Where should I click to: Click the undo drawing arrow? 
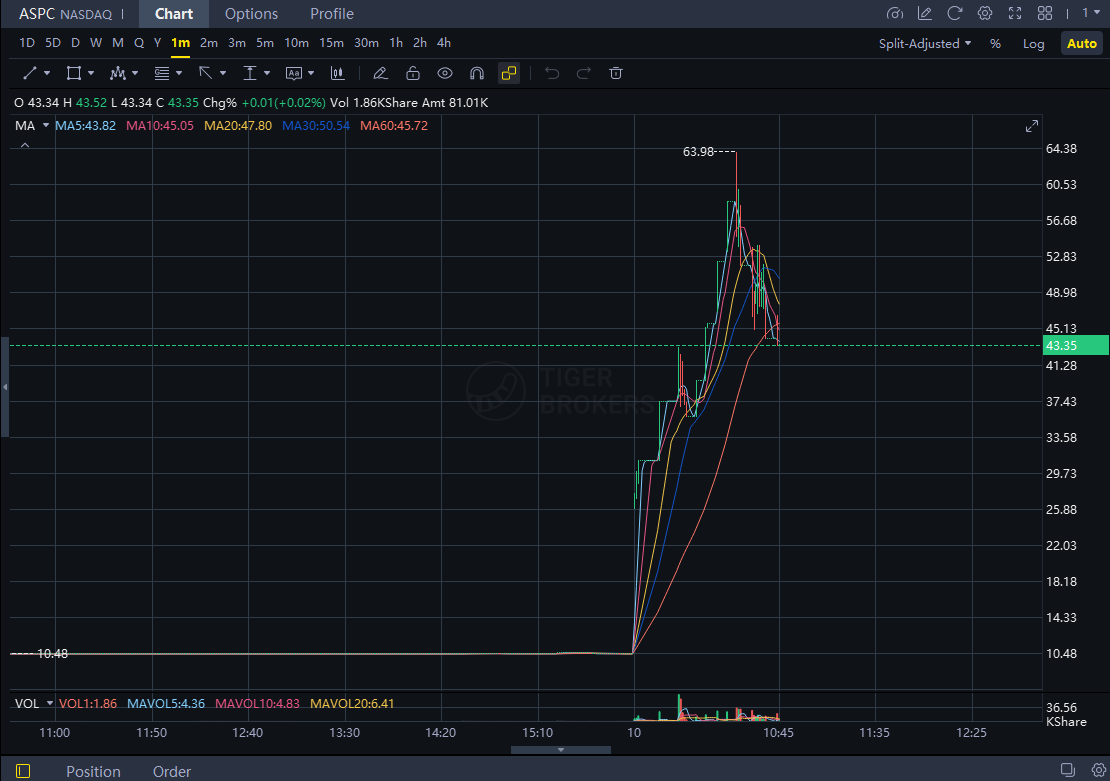pos(552,73)
